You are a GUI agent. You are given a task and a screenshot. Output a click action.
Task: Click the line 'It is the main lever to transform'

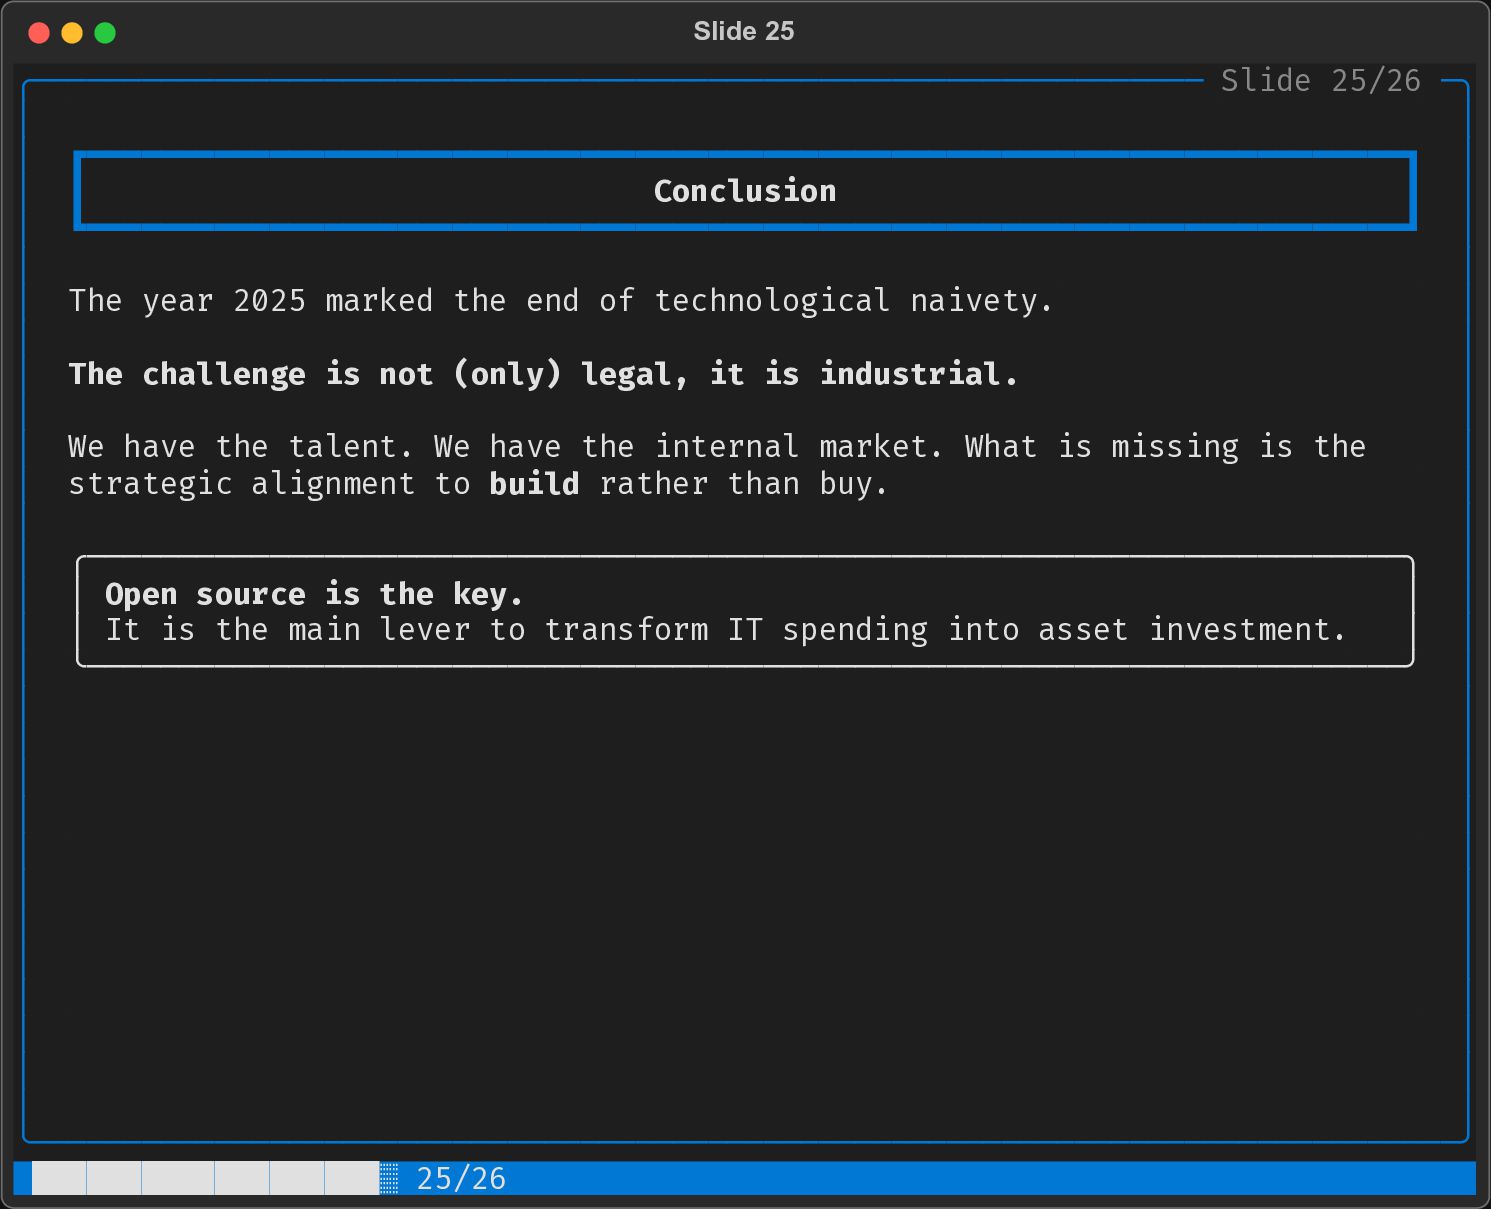point(726,630)
